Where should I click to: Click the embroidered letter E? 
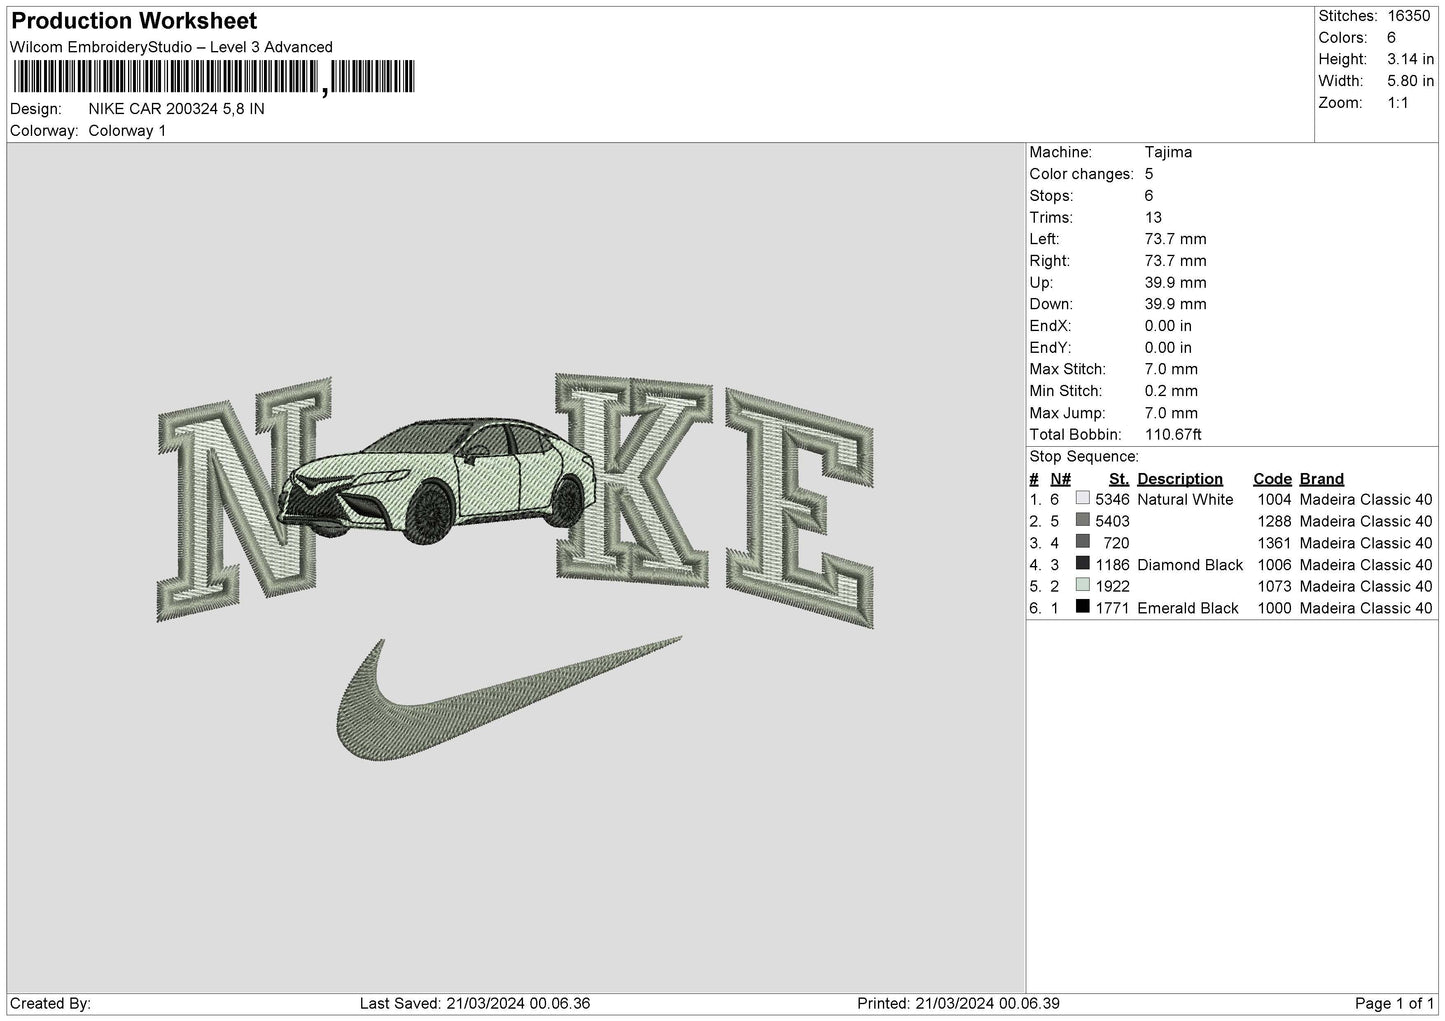click(800, 507)
